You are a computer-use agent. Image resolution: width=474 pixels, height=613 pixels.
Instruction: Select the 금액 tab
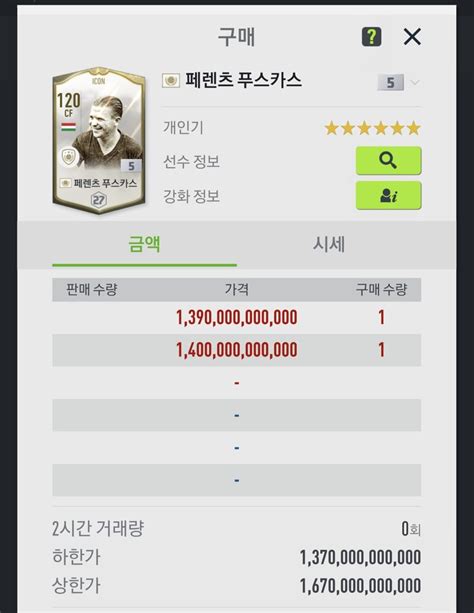point(144,245)
